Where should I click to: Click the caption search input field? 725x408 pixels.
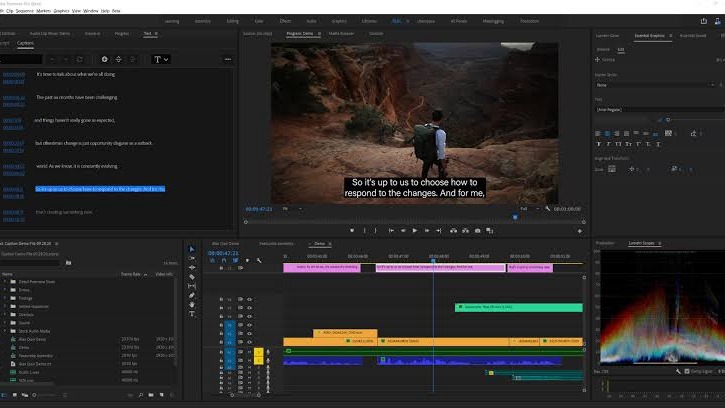[21, 59]
